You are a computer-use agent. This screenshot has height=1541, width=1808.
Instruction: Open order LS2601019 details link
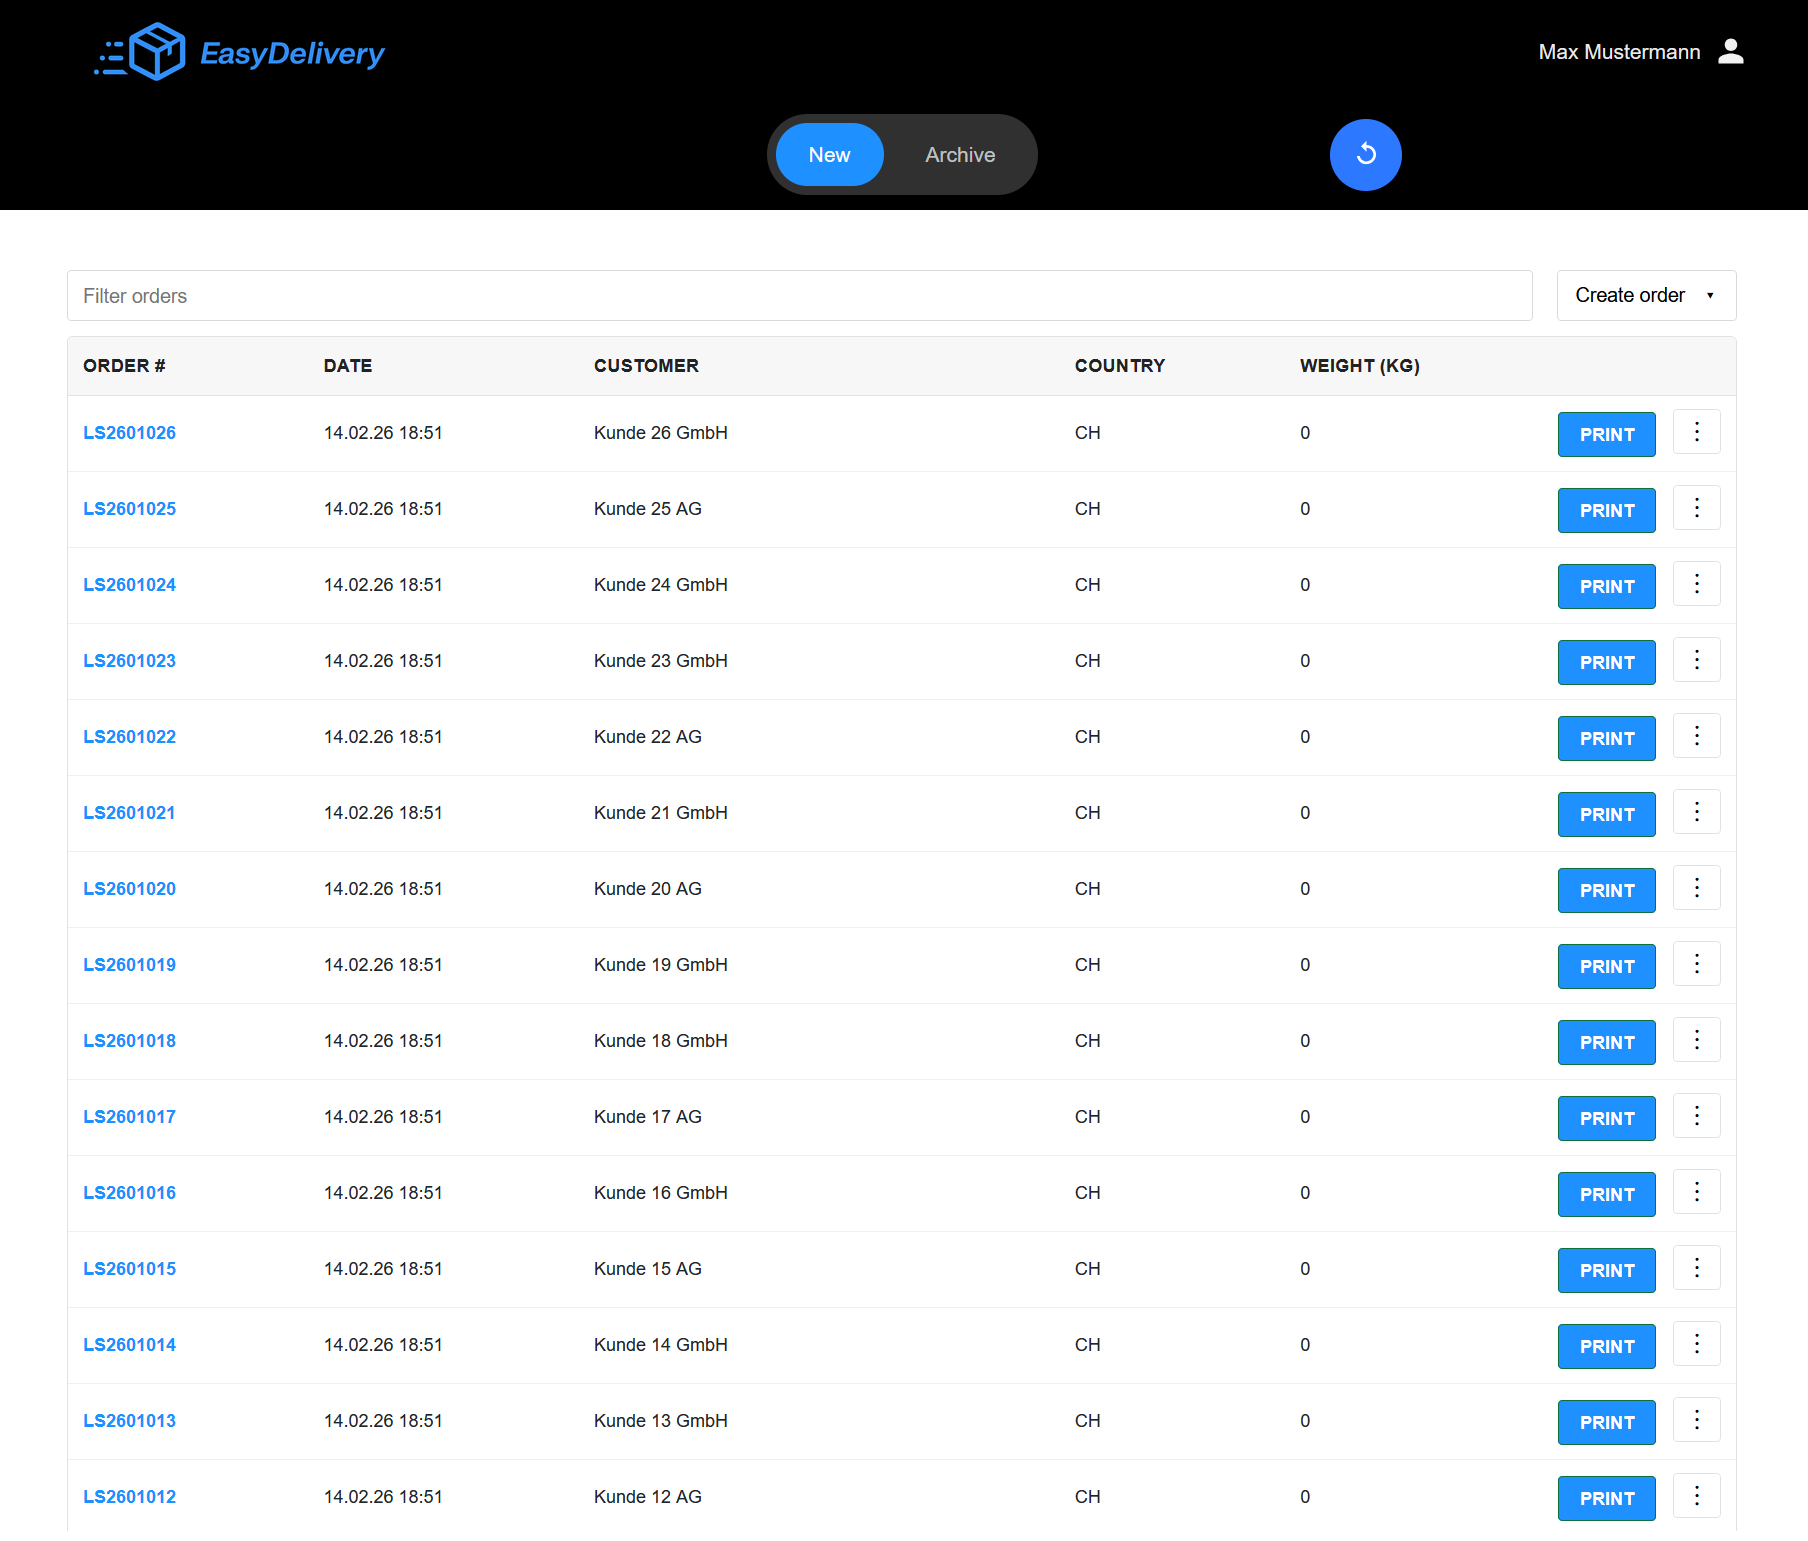coord(129,964)
